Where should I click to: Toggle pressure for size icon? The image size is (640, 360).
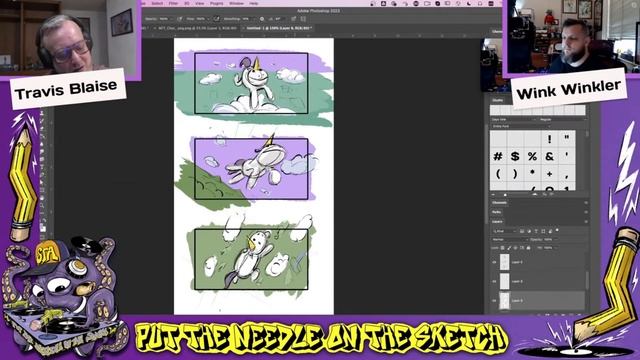point(293,19)
